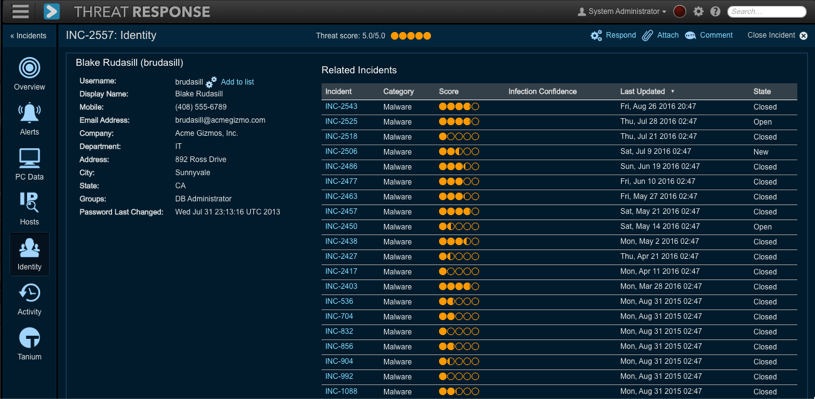Image resolution: width=815 pixels, height=399 pixels.
Task: Open the Activity history section
Action: click(x=29, y=299)
